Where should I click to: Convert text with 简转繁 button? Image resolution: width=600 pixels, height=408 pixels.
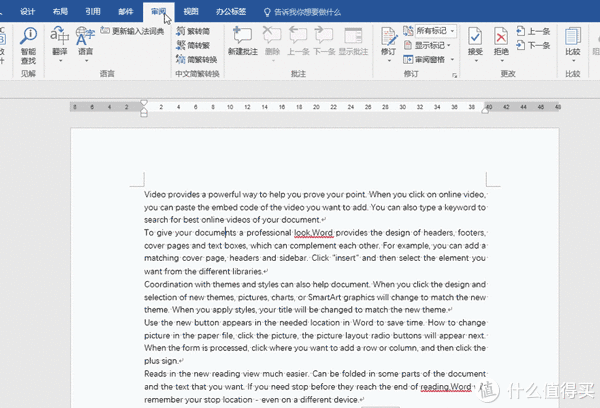[192, 44]
